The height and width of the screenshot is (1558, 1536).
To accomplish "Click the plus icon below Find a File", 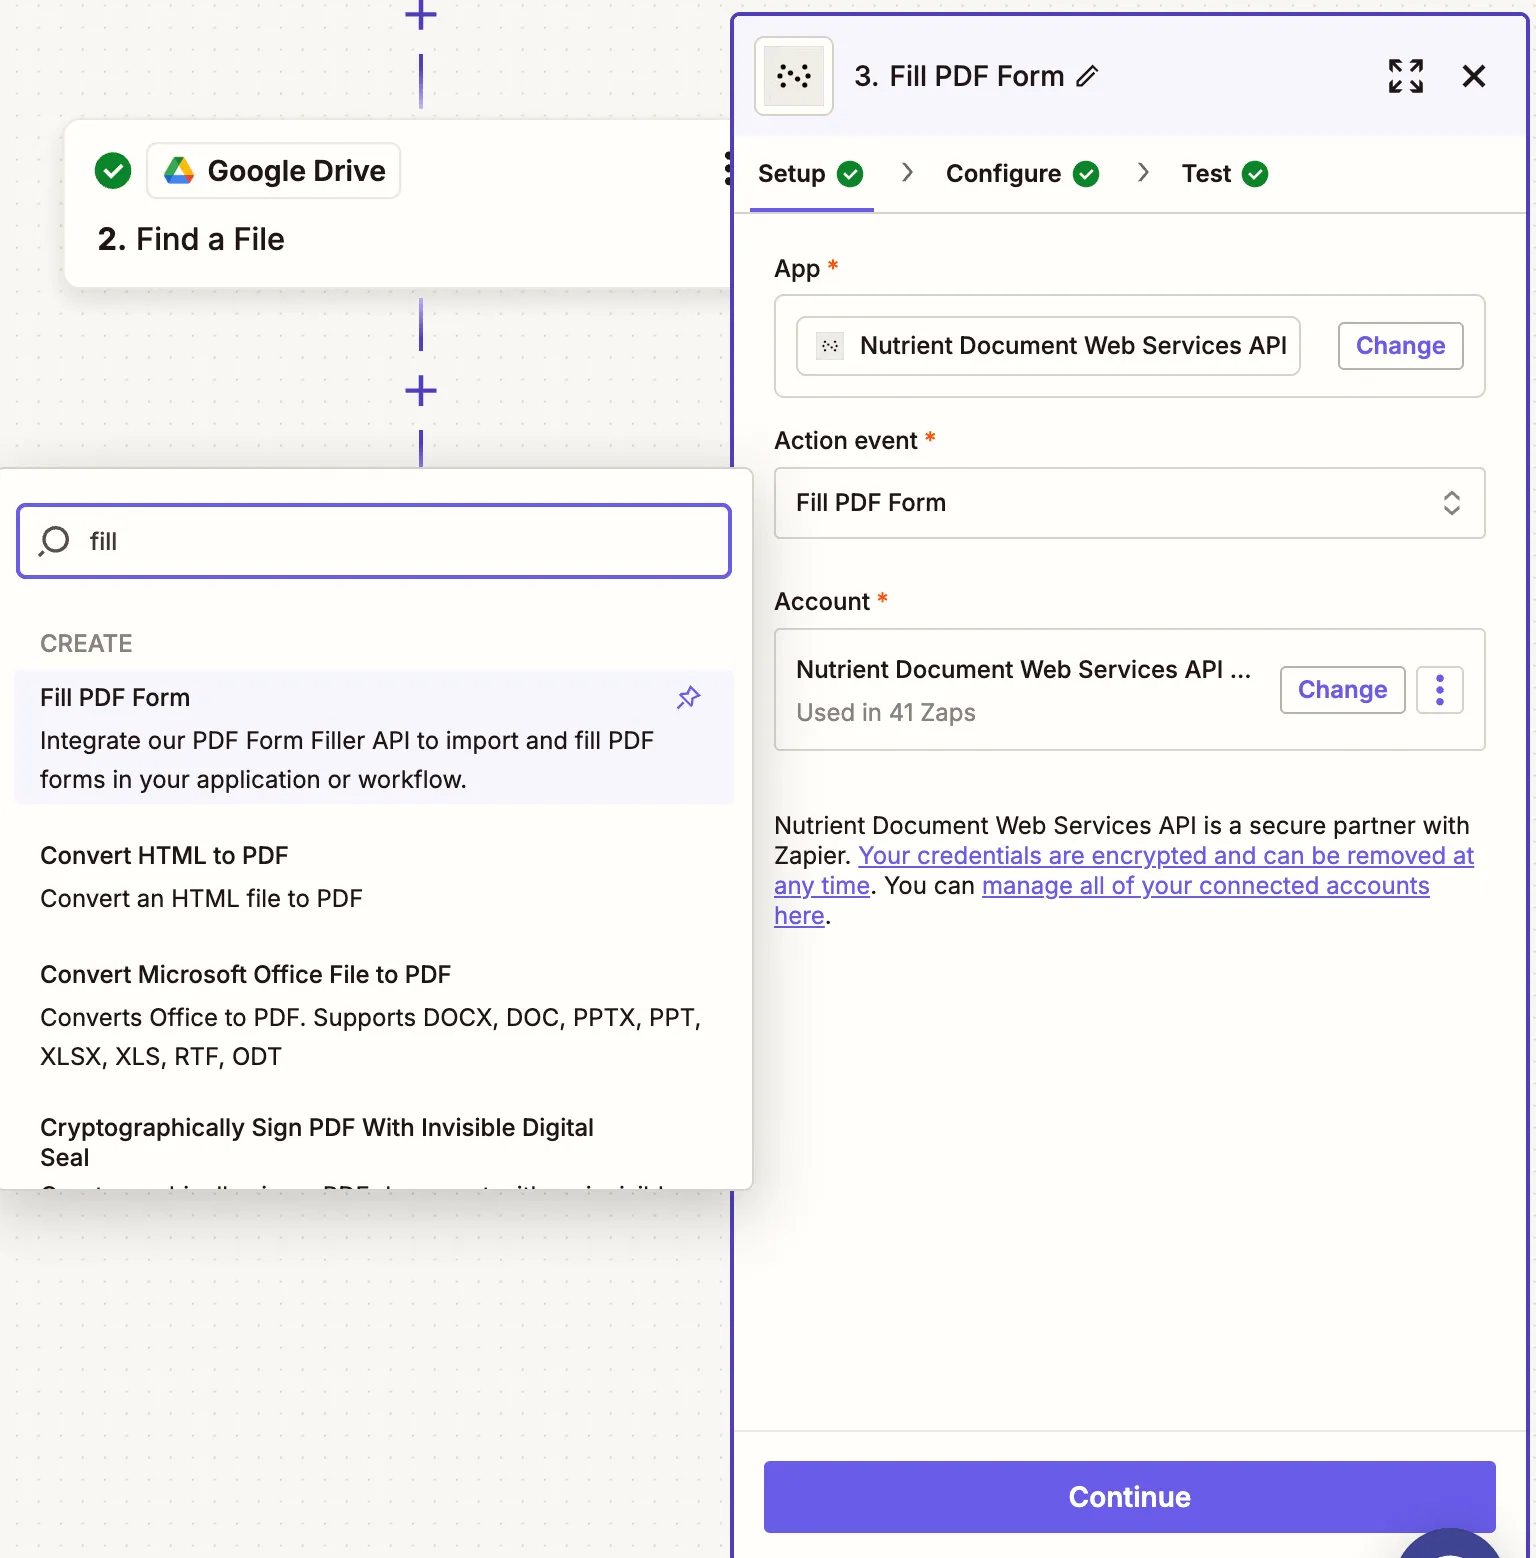I will point(420,391).
